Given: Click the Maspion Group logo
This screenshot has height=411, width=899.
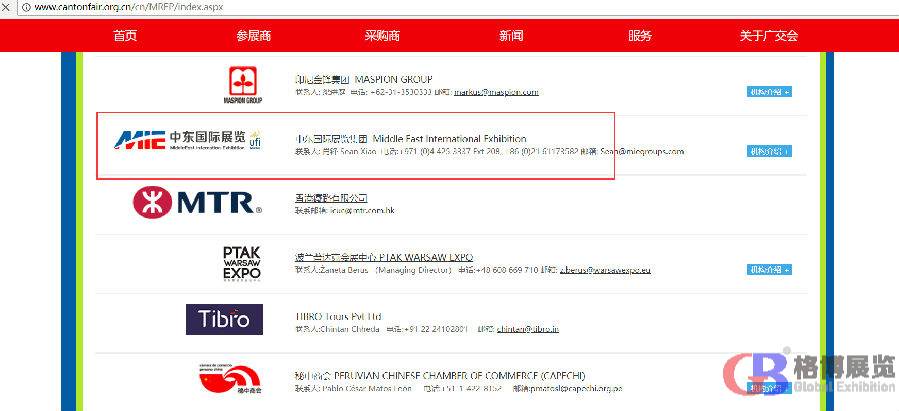Looking at the screenshot, I should pyautogui.click(x=242, y=85).
